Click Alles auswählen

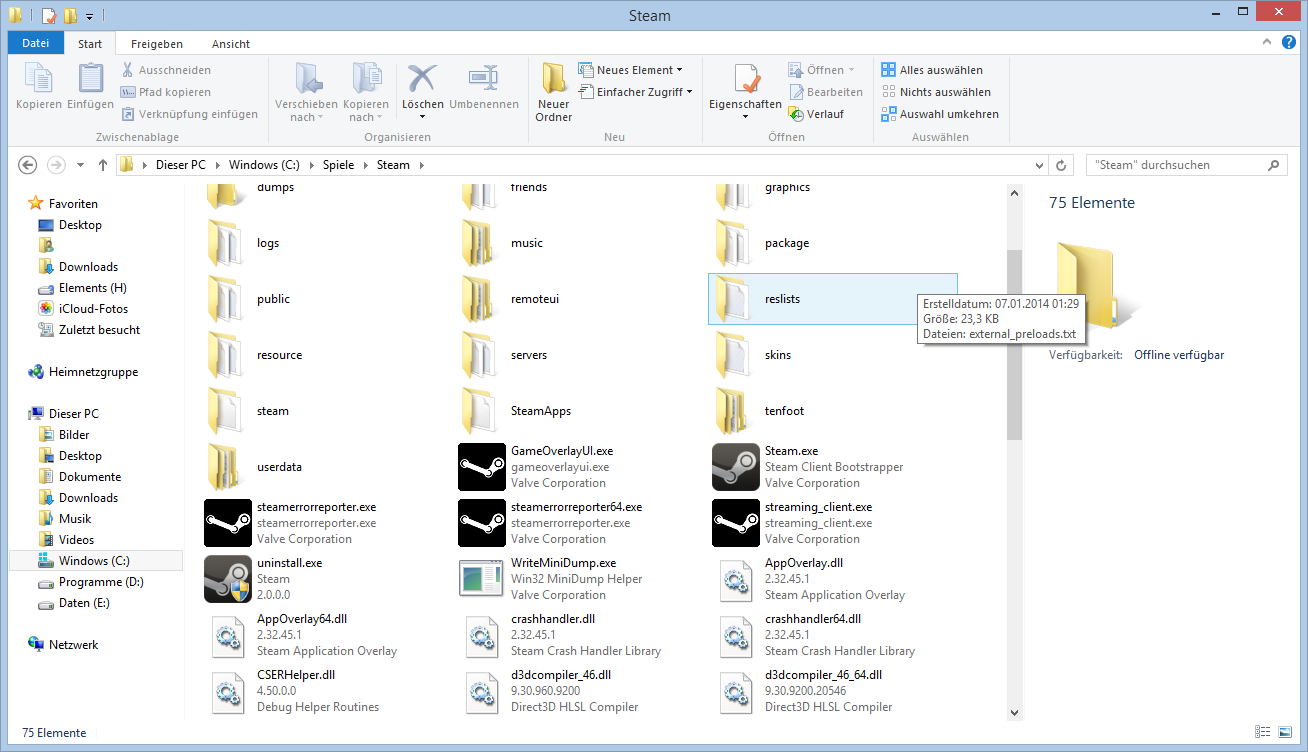point(931,70)
